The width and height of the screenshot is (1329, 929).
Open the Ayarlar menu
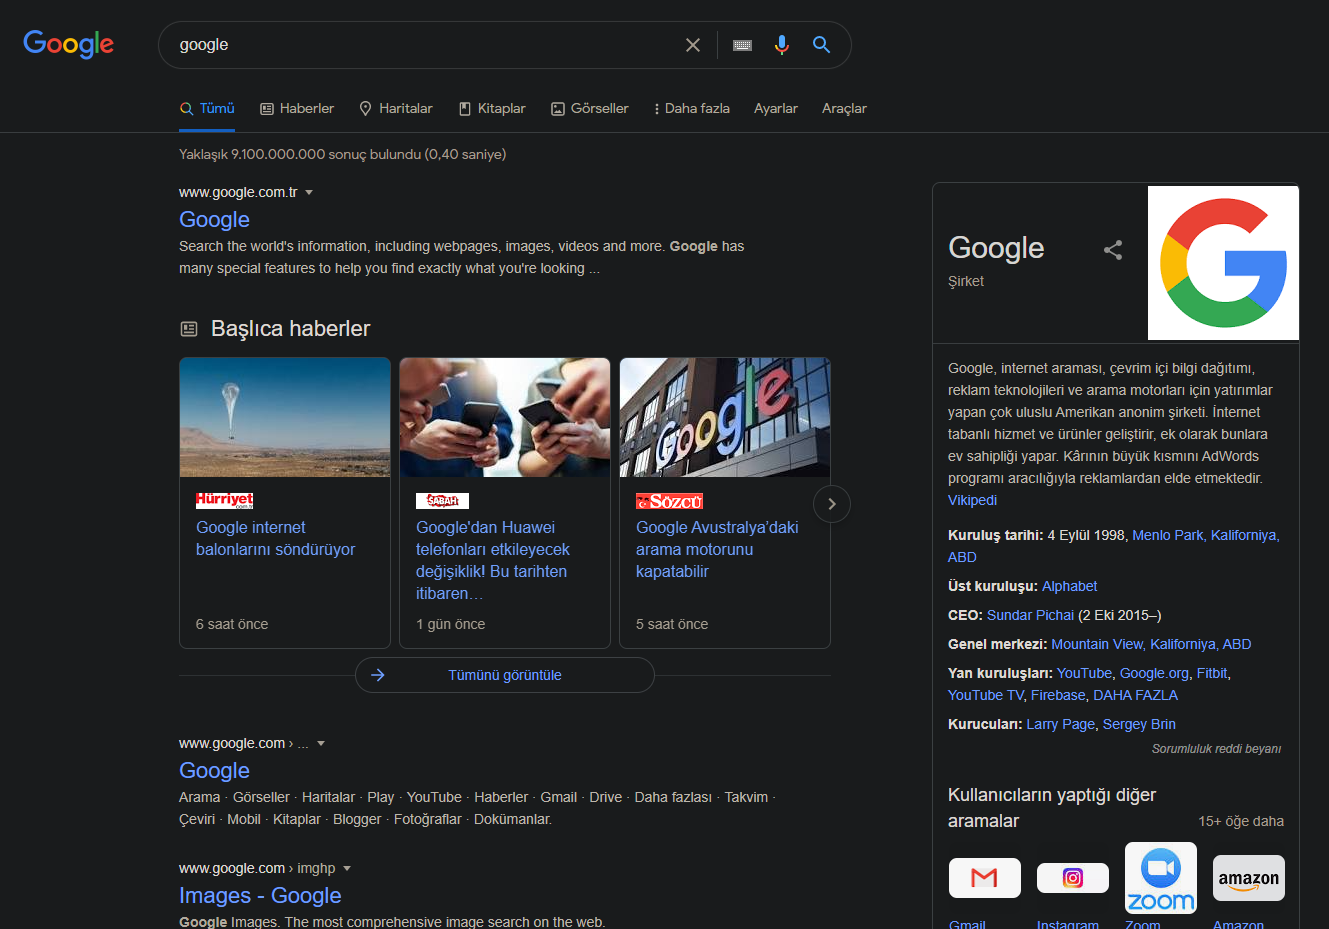(776, 108)
